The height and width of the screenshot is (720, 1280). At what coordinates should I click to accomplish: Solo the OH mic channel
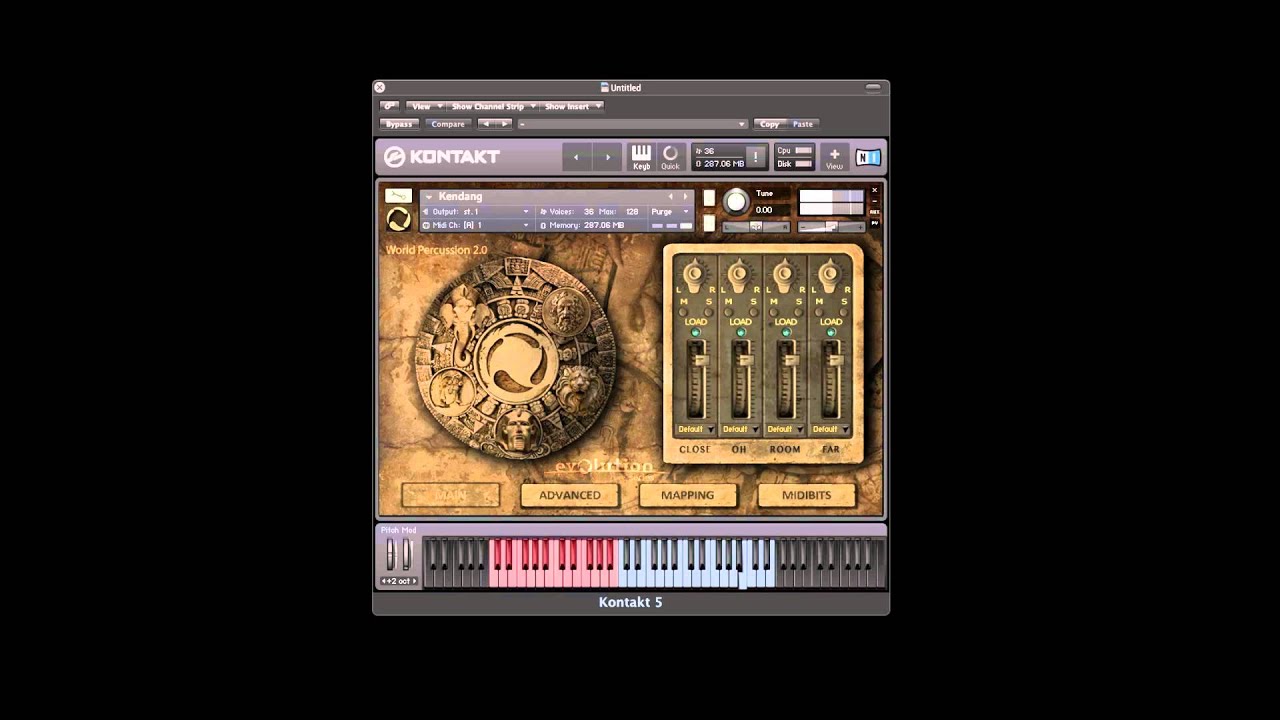[x=753, y=311]
